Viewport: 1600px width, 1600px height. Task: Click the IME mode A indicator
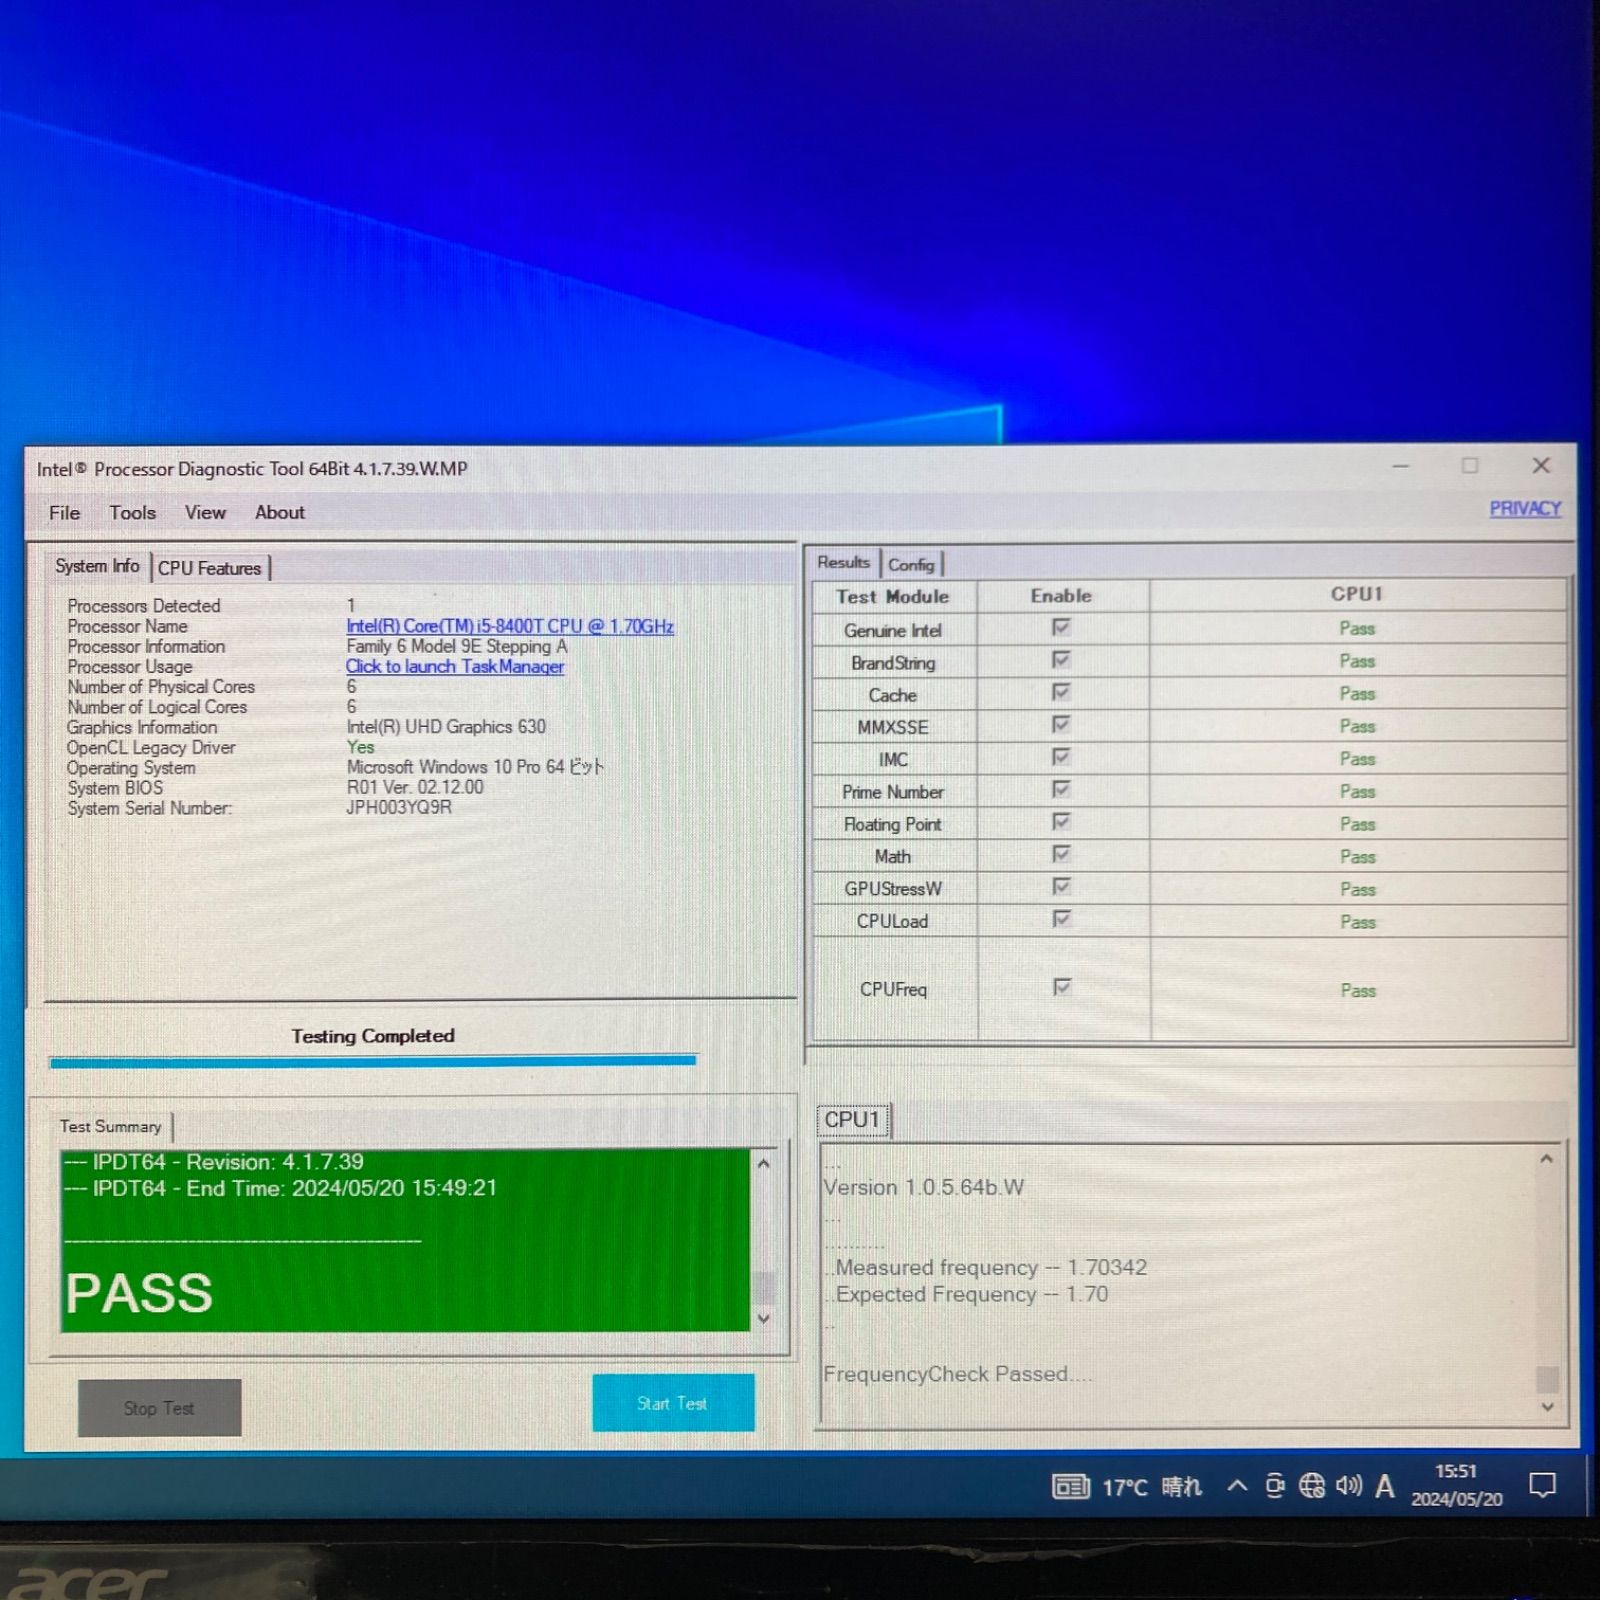[1385, 1487]
